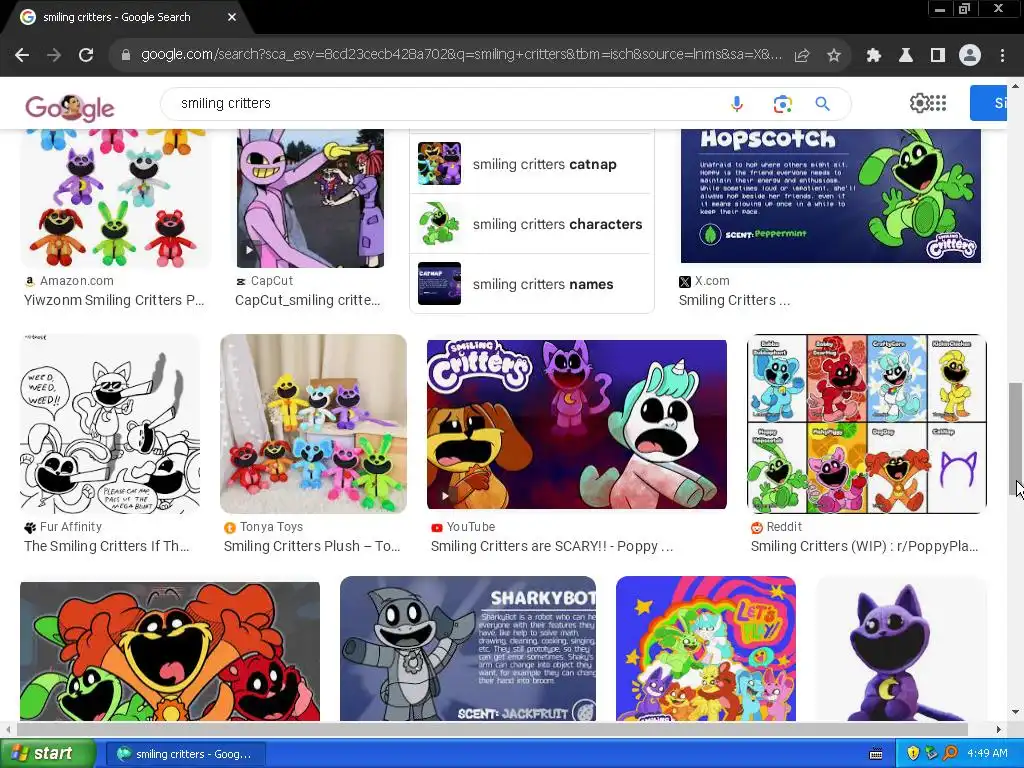The image size is (1024, 768).
Task: Open the Fur Affinity comic image
Action: pyautogui.click(x=110, y=424)
